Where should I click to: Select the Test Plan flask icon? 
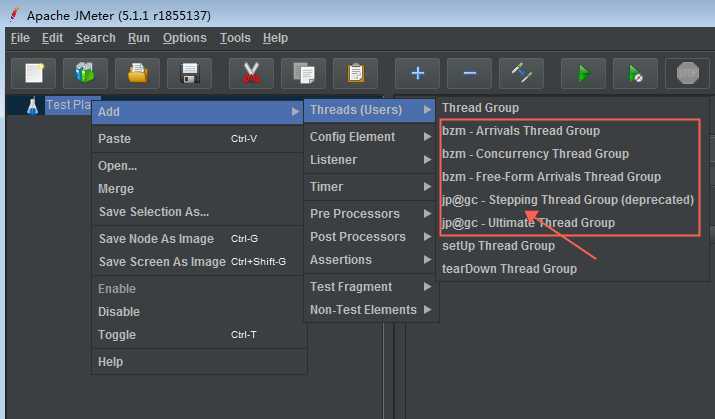pyautogui.click(x=32, y=106)
